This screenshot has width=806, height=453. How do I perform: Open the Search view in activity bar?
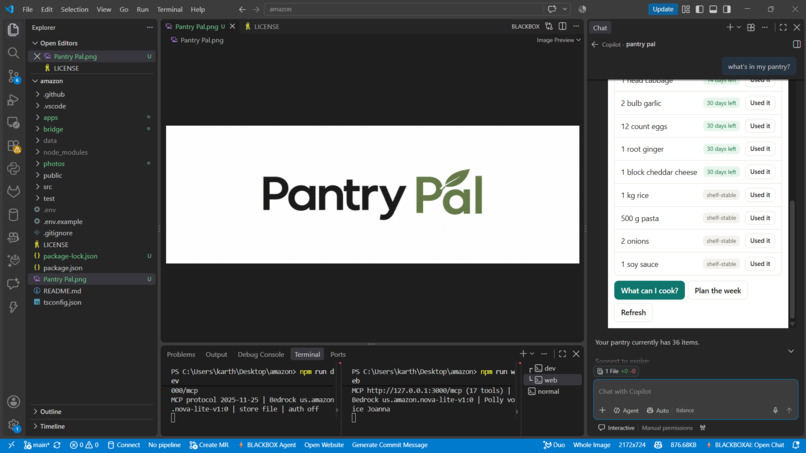coord(13,53)
